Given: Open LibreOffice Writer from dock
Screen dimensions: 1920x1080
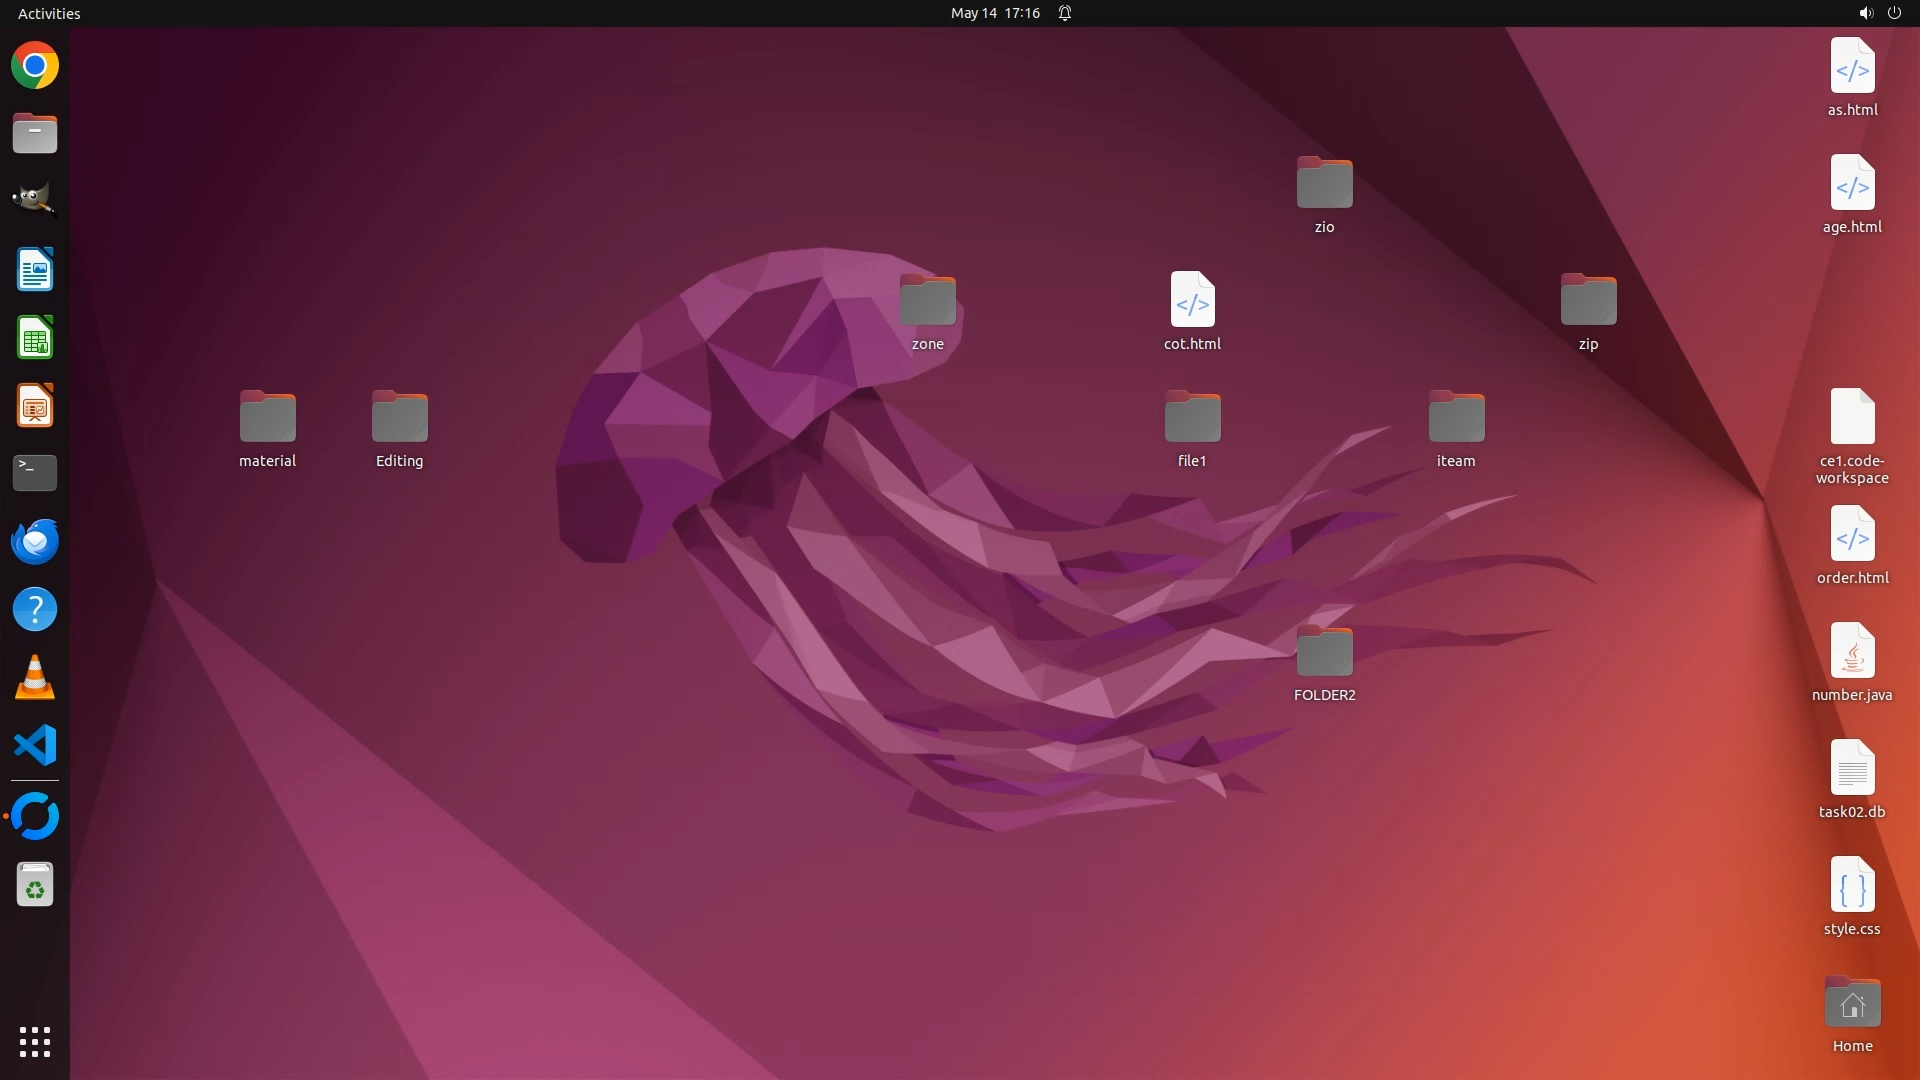Looking at the screenshot, I should (x=35, y=270).
